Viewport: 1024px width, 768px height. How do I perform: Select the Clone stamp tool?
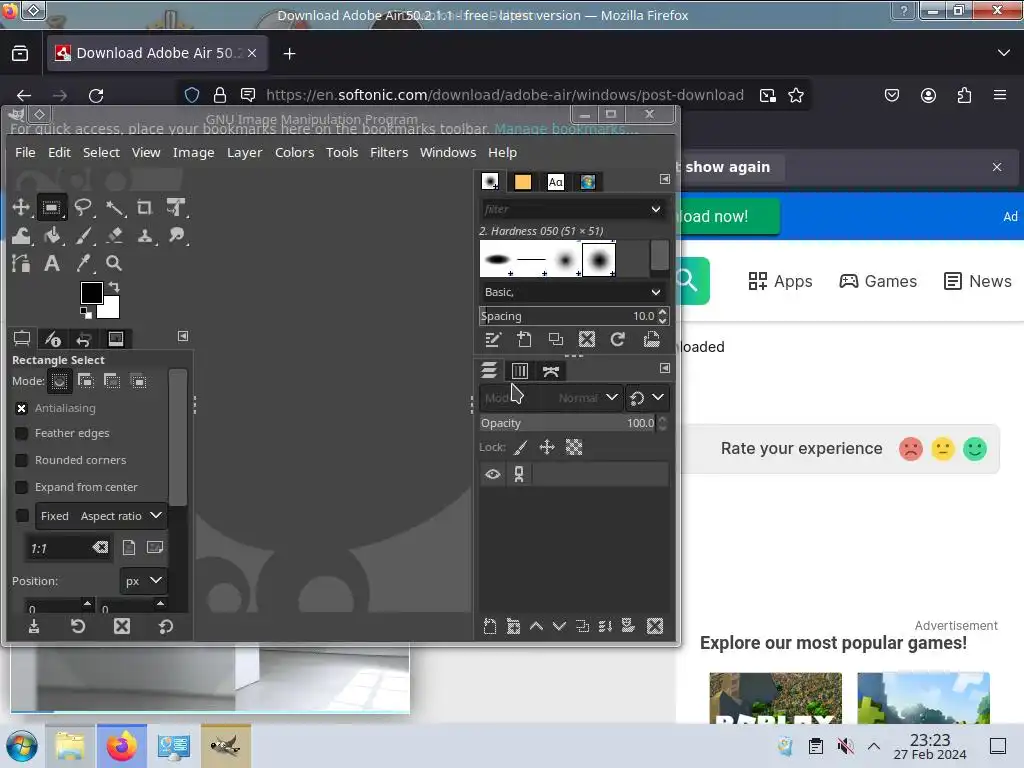click(x=145, y=236)
